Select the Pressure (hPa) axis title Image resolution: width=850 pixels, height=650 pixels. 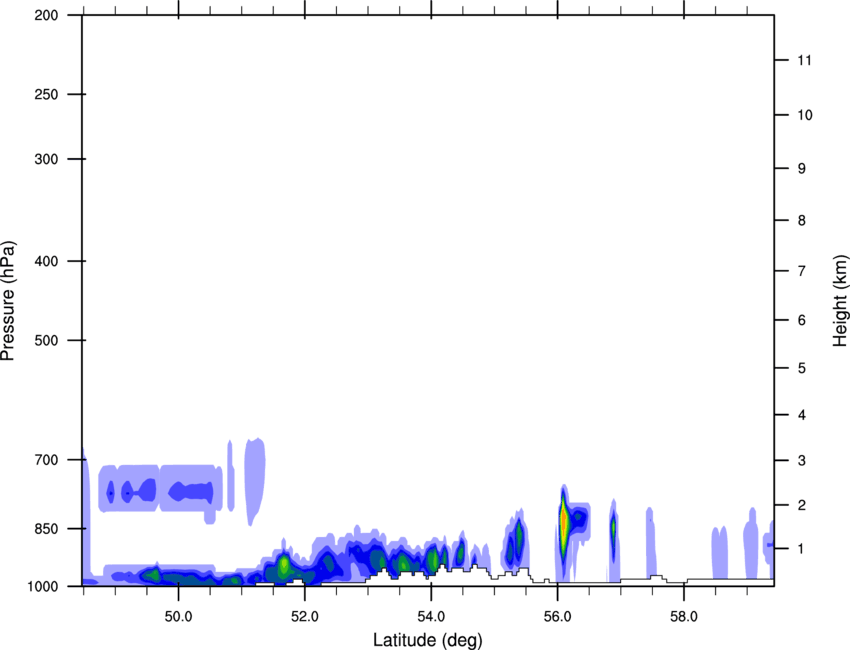(x=8, y=301)
